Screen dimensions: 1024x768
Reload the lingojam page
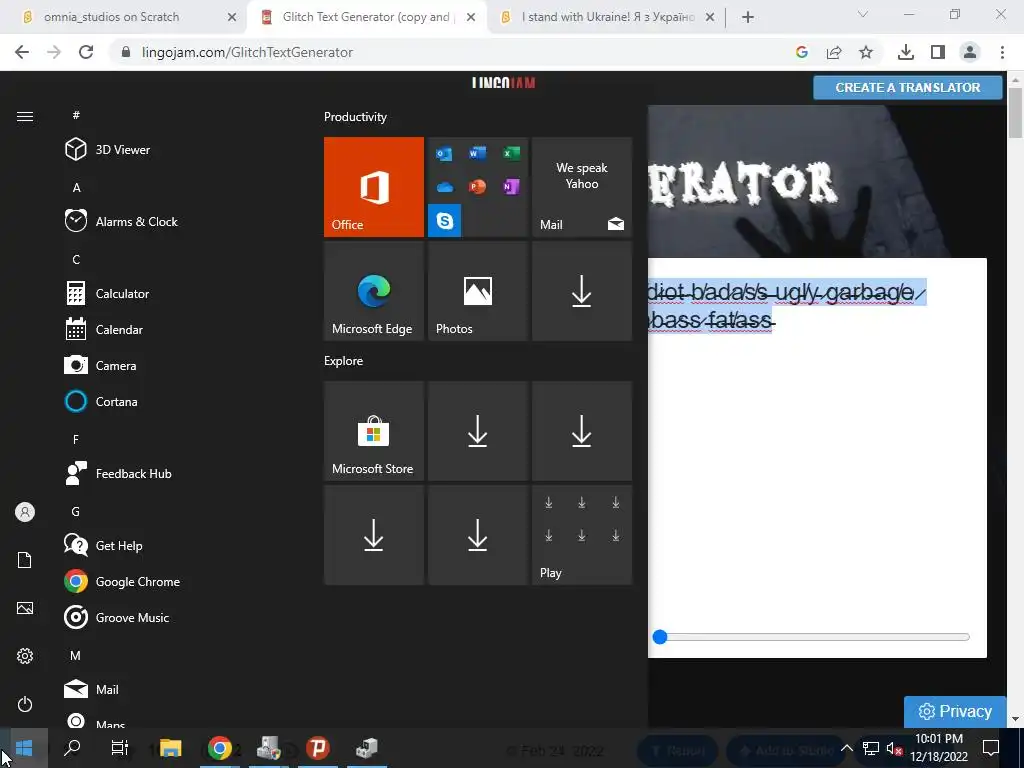[x=86, y=52]
